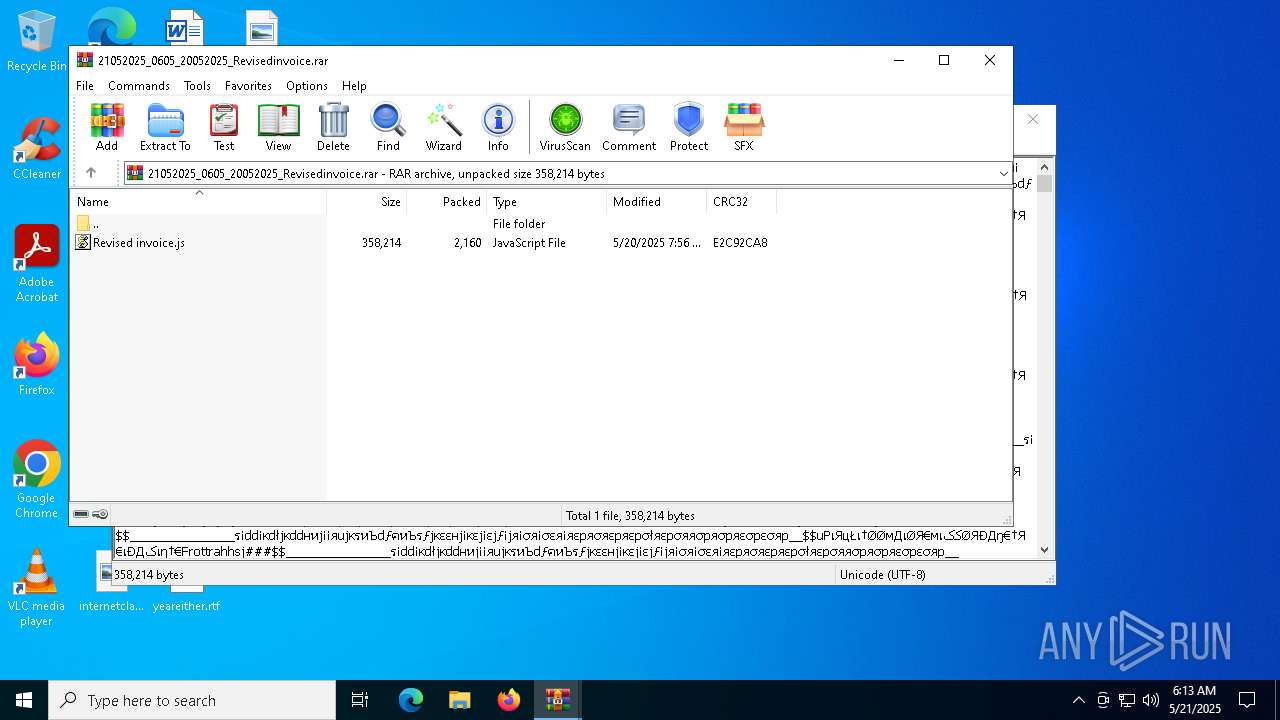Click the taskbar search box
The height and width of the screenshot is (720, 1280).
pos(192,700)
